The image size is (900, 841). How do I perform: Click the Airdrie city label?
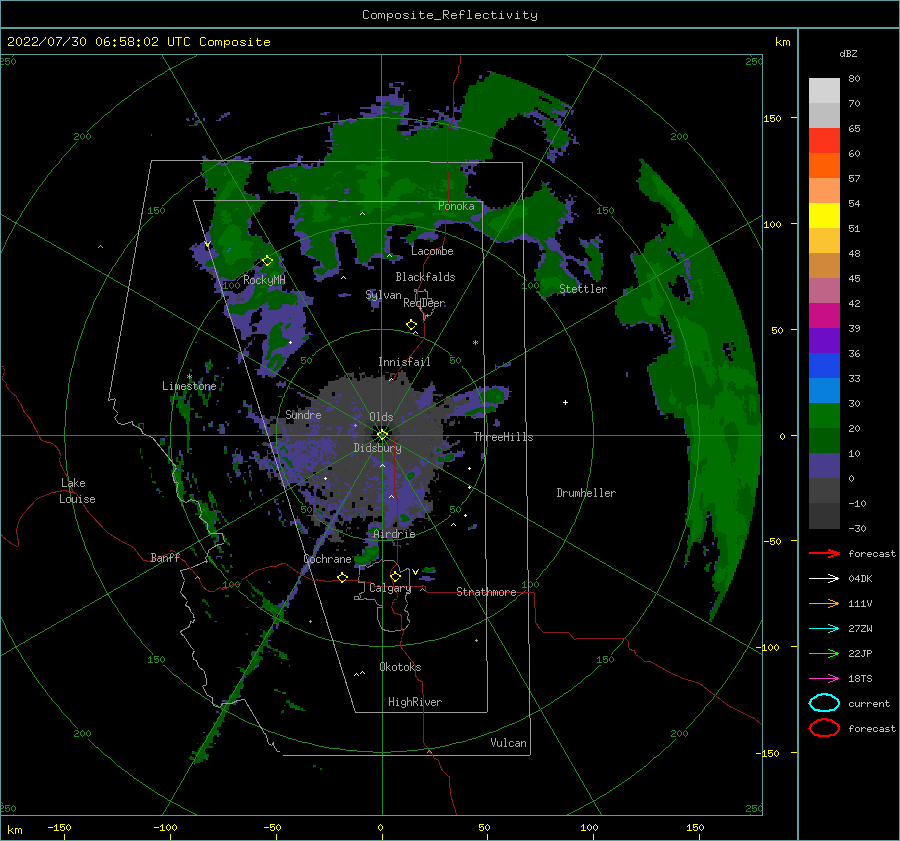click(x=394, y=534)
